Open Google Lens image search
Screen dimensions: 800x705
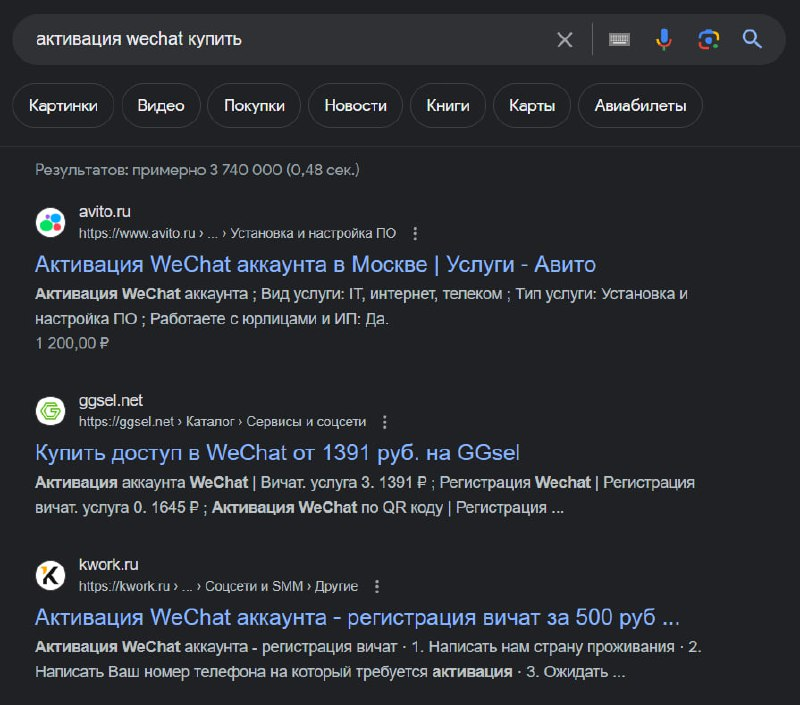click(709, 39)
